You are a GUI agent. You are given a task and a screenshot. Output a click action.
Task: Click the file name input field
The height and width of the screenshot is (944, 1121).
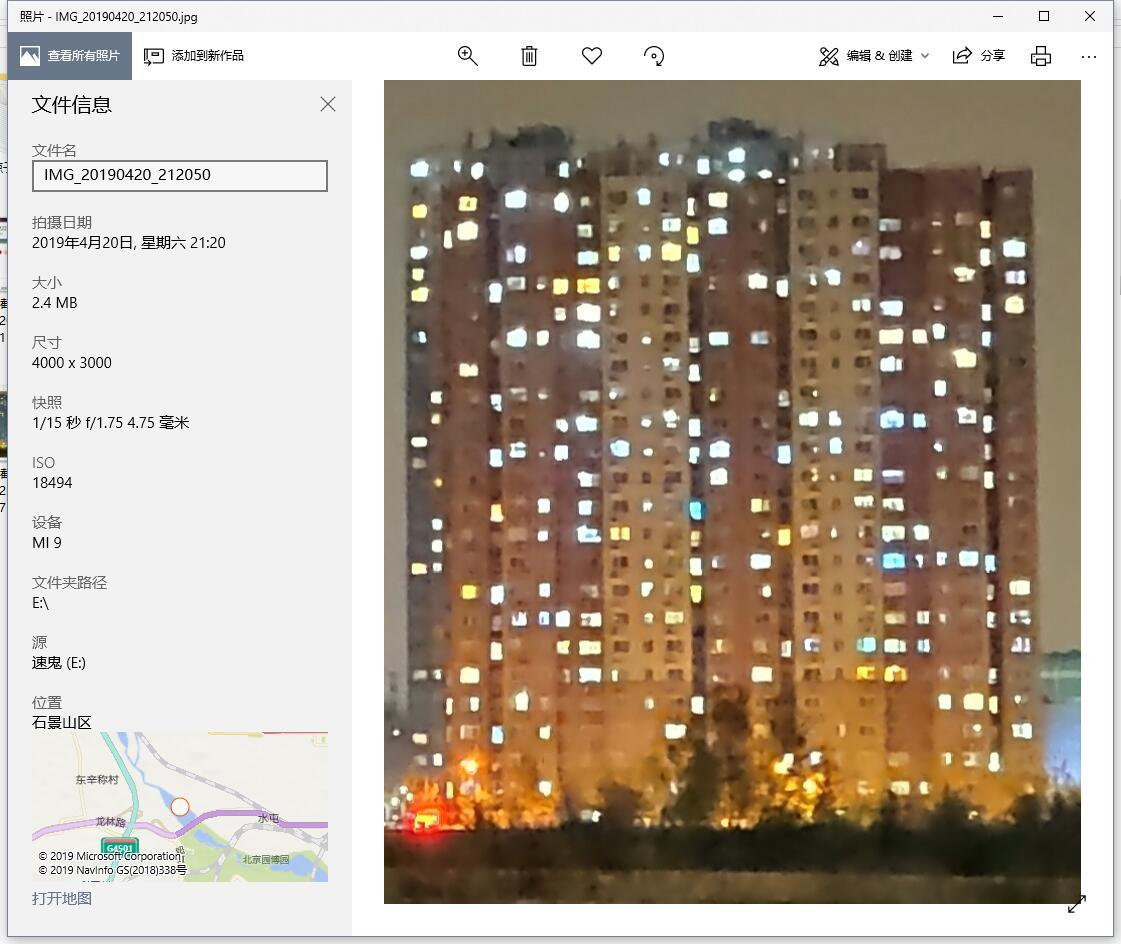click(x=180, y=175)
